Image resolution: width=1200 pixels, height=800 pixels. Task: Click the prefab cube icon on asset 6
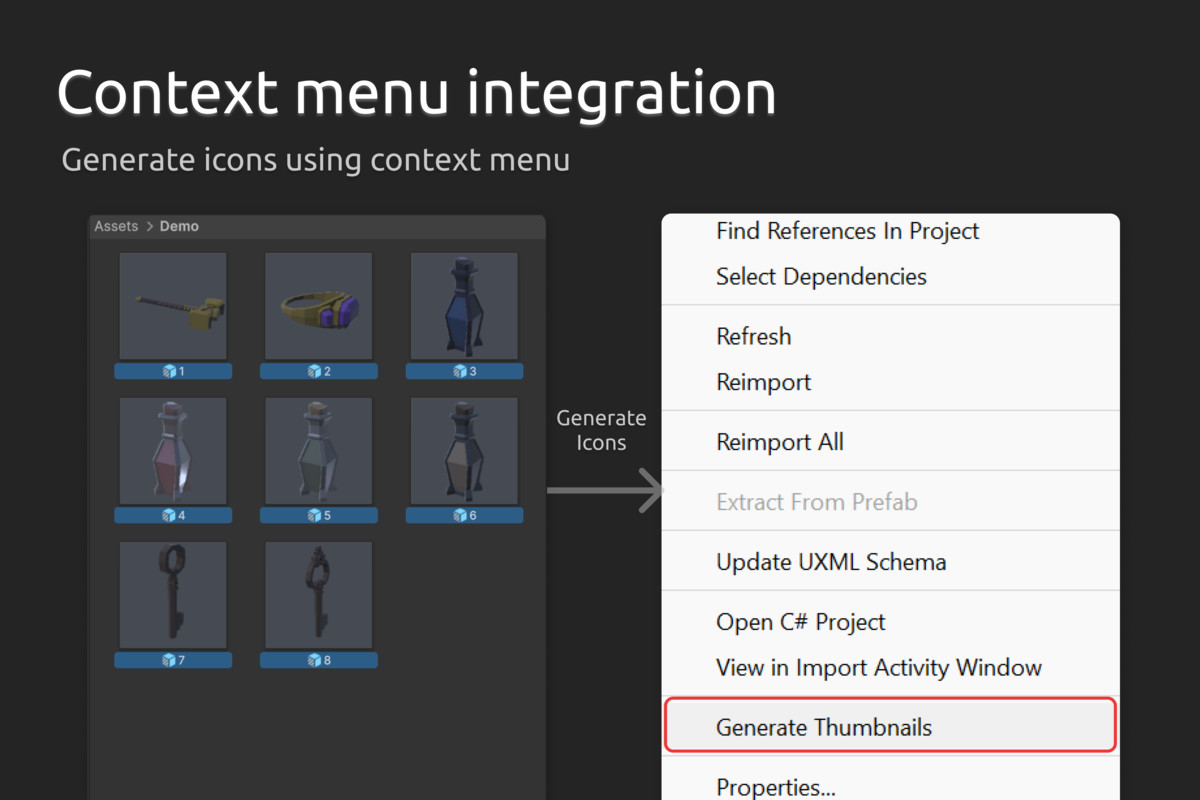coord(458,515)
